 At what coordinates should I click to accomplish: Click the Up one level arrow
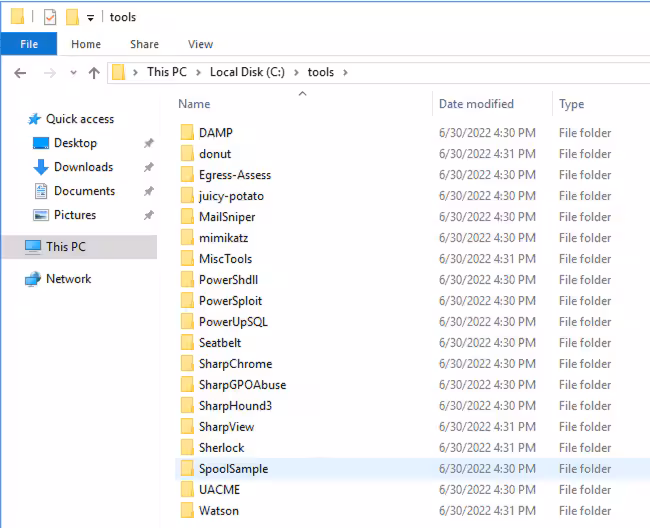[x=94, y=73]
